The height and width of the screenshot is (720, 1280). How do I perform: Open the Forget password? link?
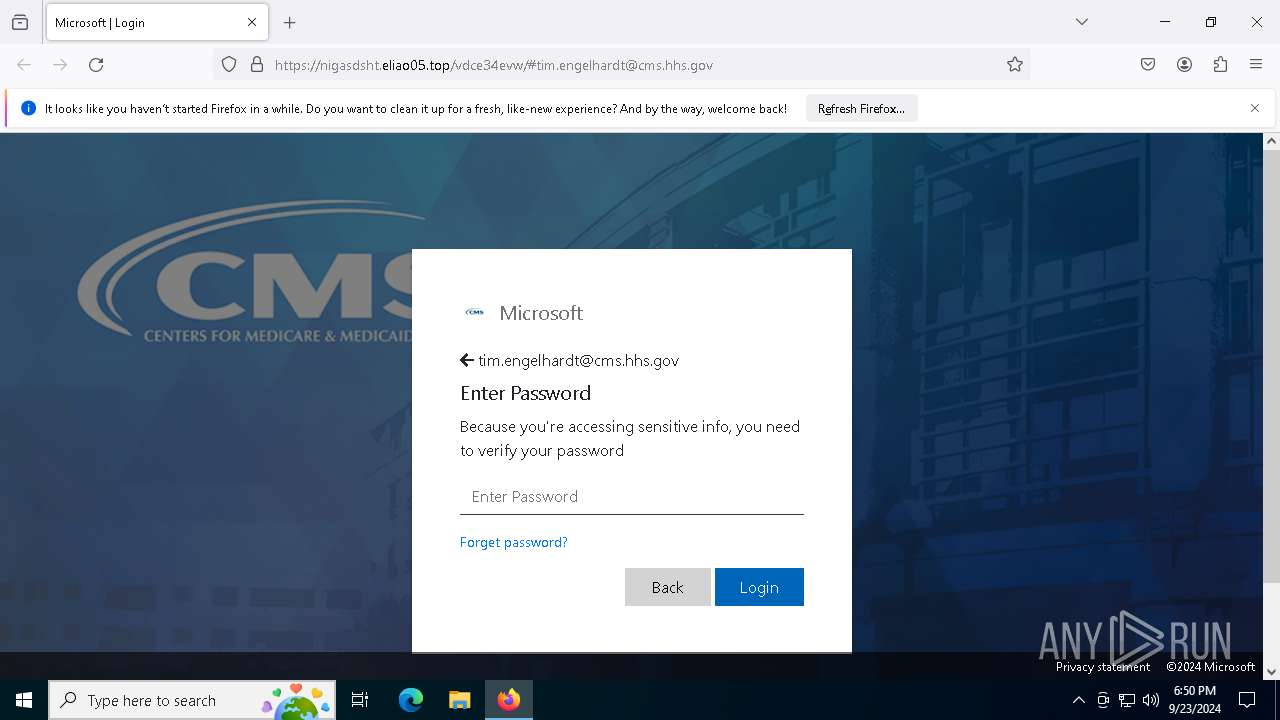click(x=514, y=542)
